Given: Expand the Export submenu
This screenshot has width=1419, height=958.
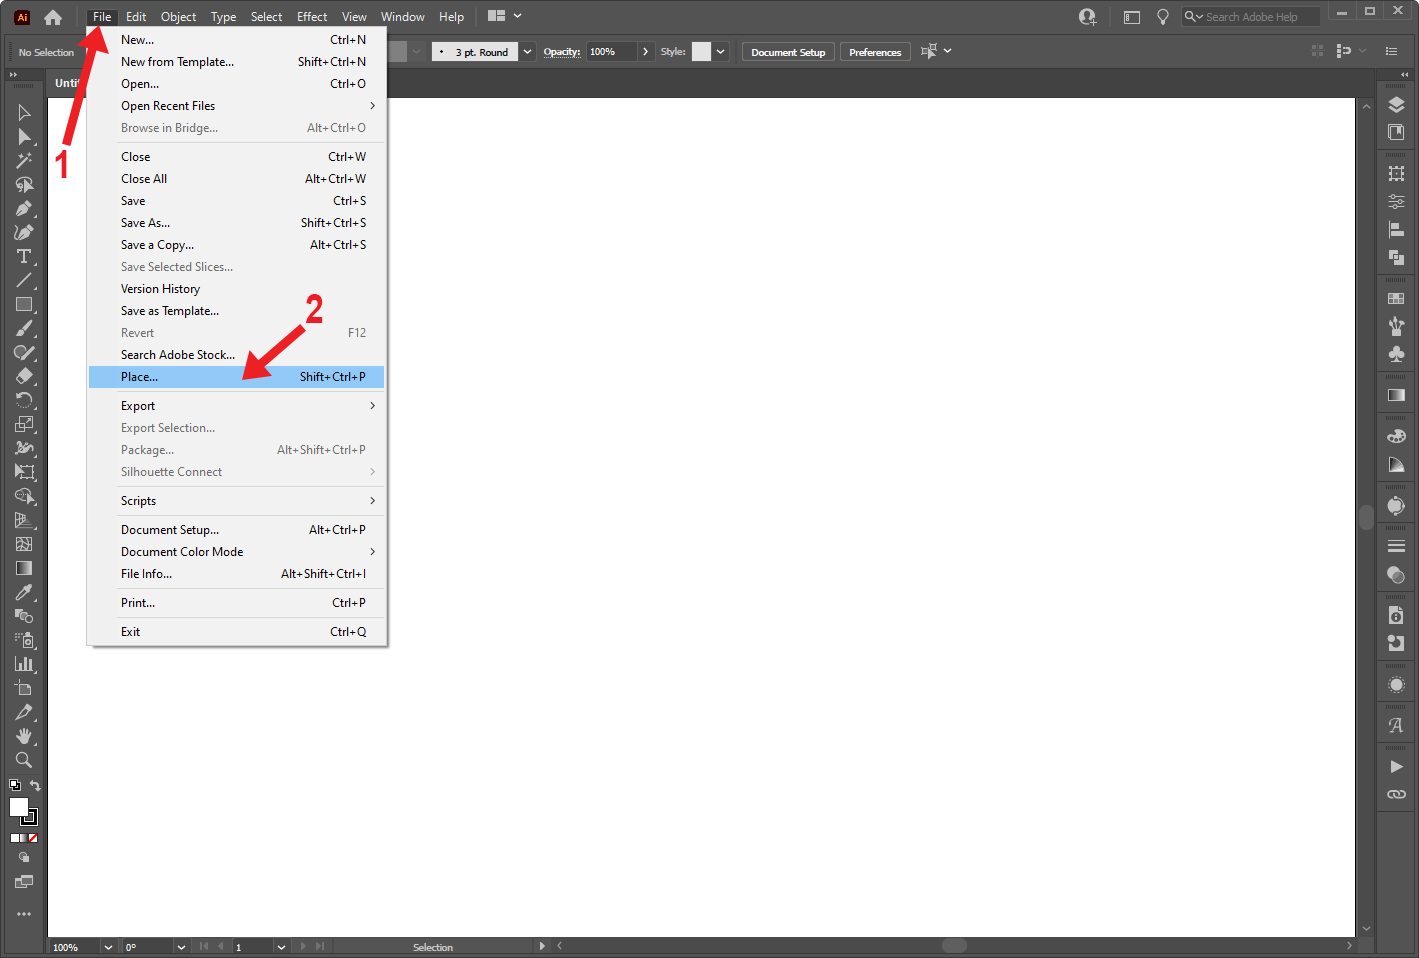Looking at the screenshot, I should pyautogui.click(x=237, y=406).
